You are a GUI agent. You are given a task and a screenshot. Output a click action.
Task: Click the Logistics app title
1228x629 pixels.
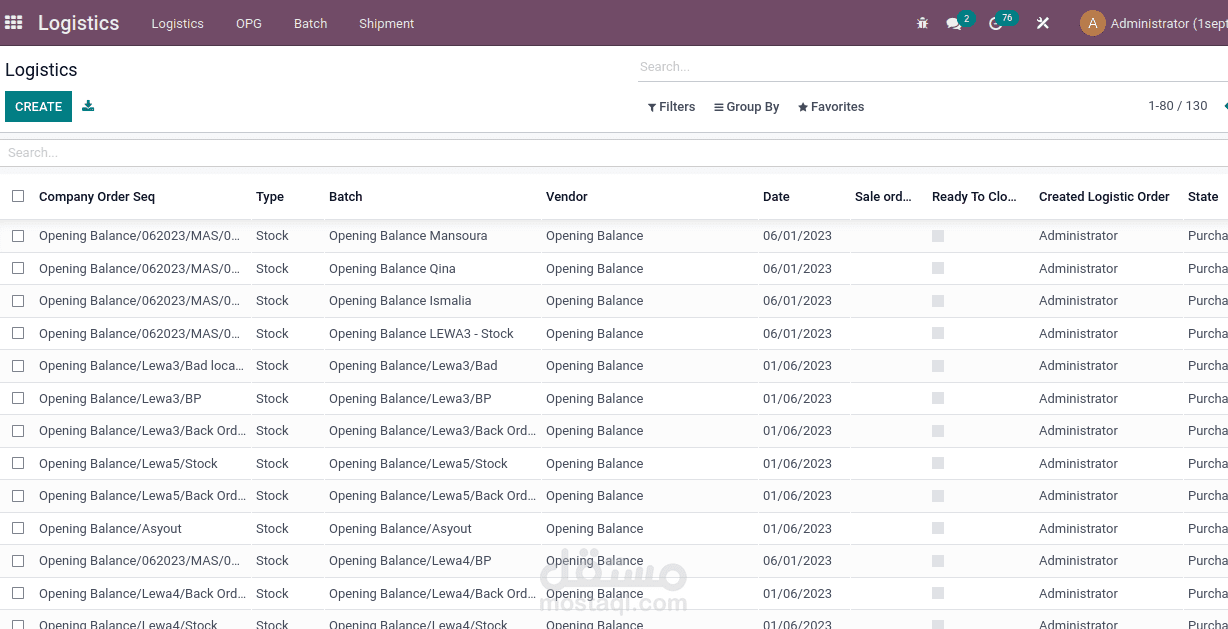point(78,23)
